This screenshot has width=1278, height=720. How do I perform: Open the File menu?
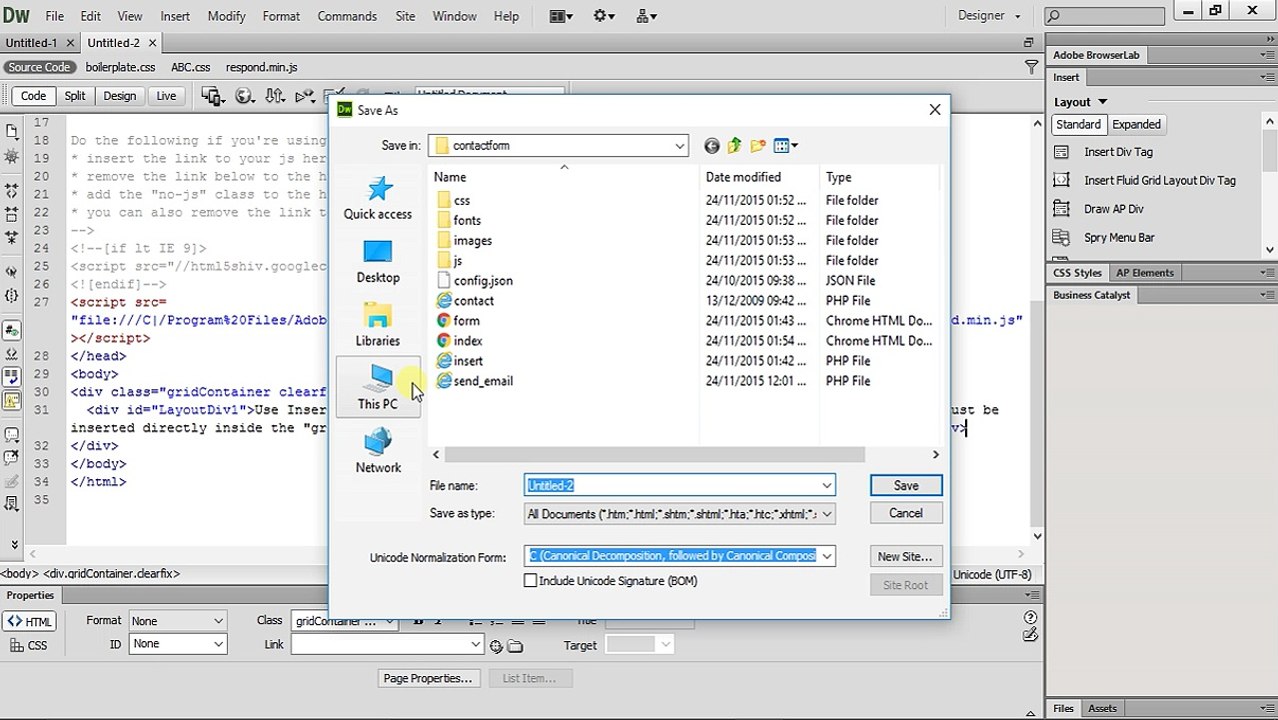(x=54, y=16)
